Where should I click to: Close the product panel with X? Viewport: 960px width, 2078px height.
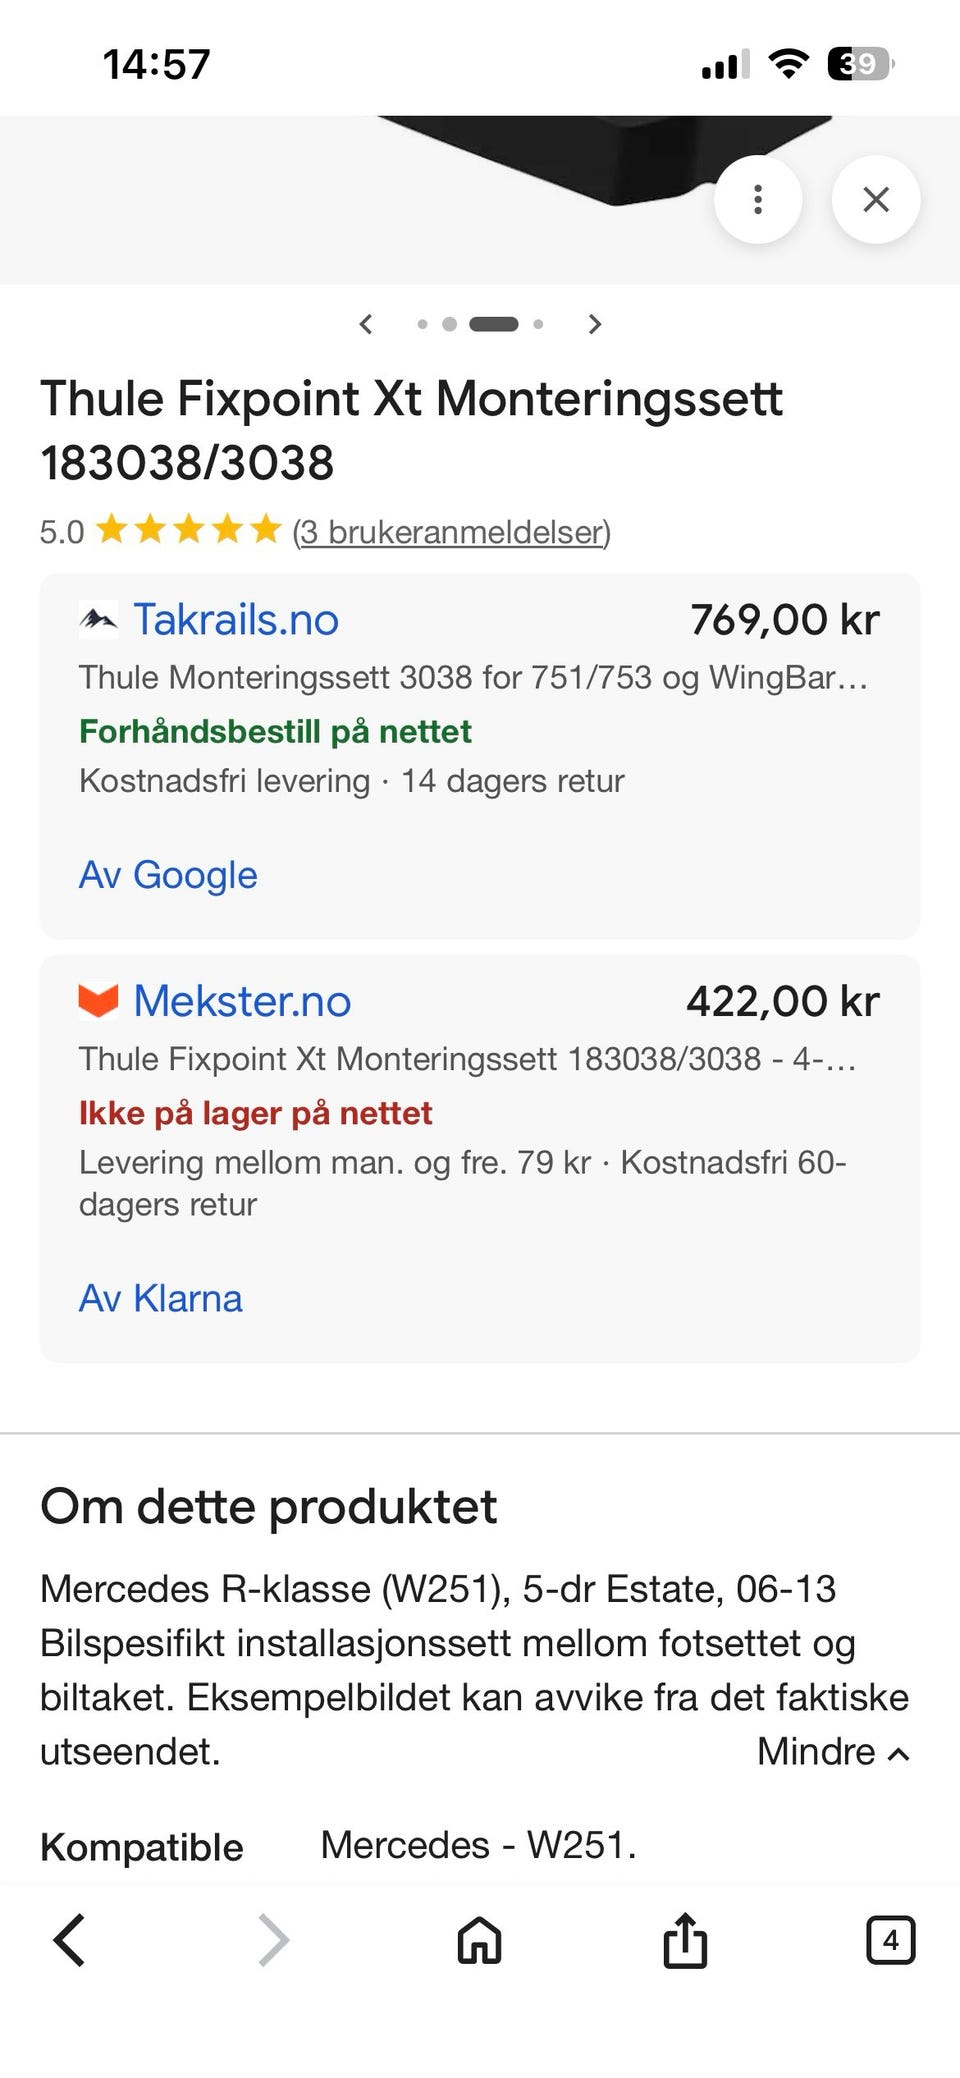pyautogui.click(x=876, y=199)
